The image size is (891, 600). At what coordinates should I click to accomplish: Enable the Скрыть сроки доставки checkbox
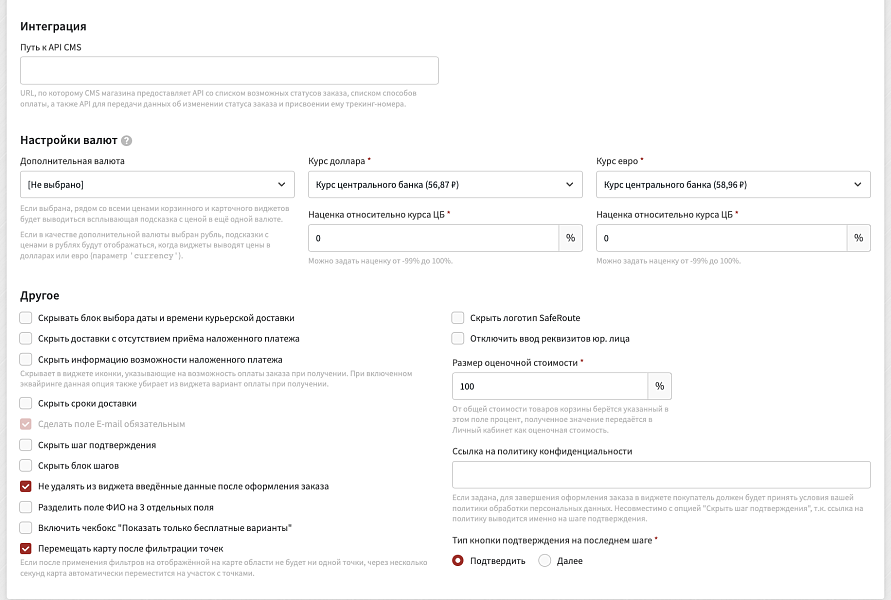tap(25, 403)
